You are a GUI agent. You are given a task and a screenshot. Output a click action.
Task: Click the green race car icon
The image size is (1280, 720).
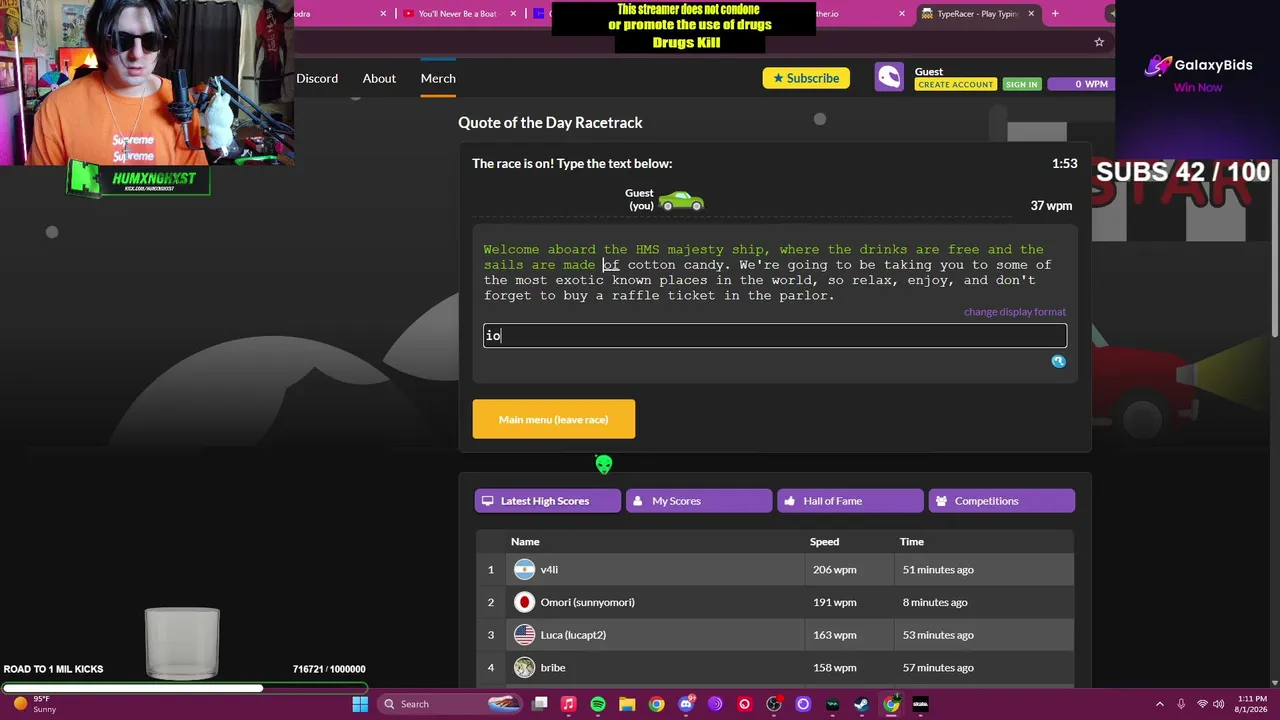click(681, 201)
